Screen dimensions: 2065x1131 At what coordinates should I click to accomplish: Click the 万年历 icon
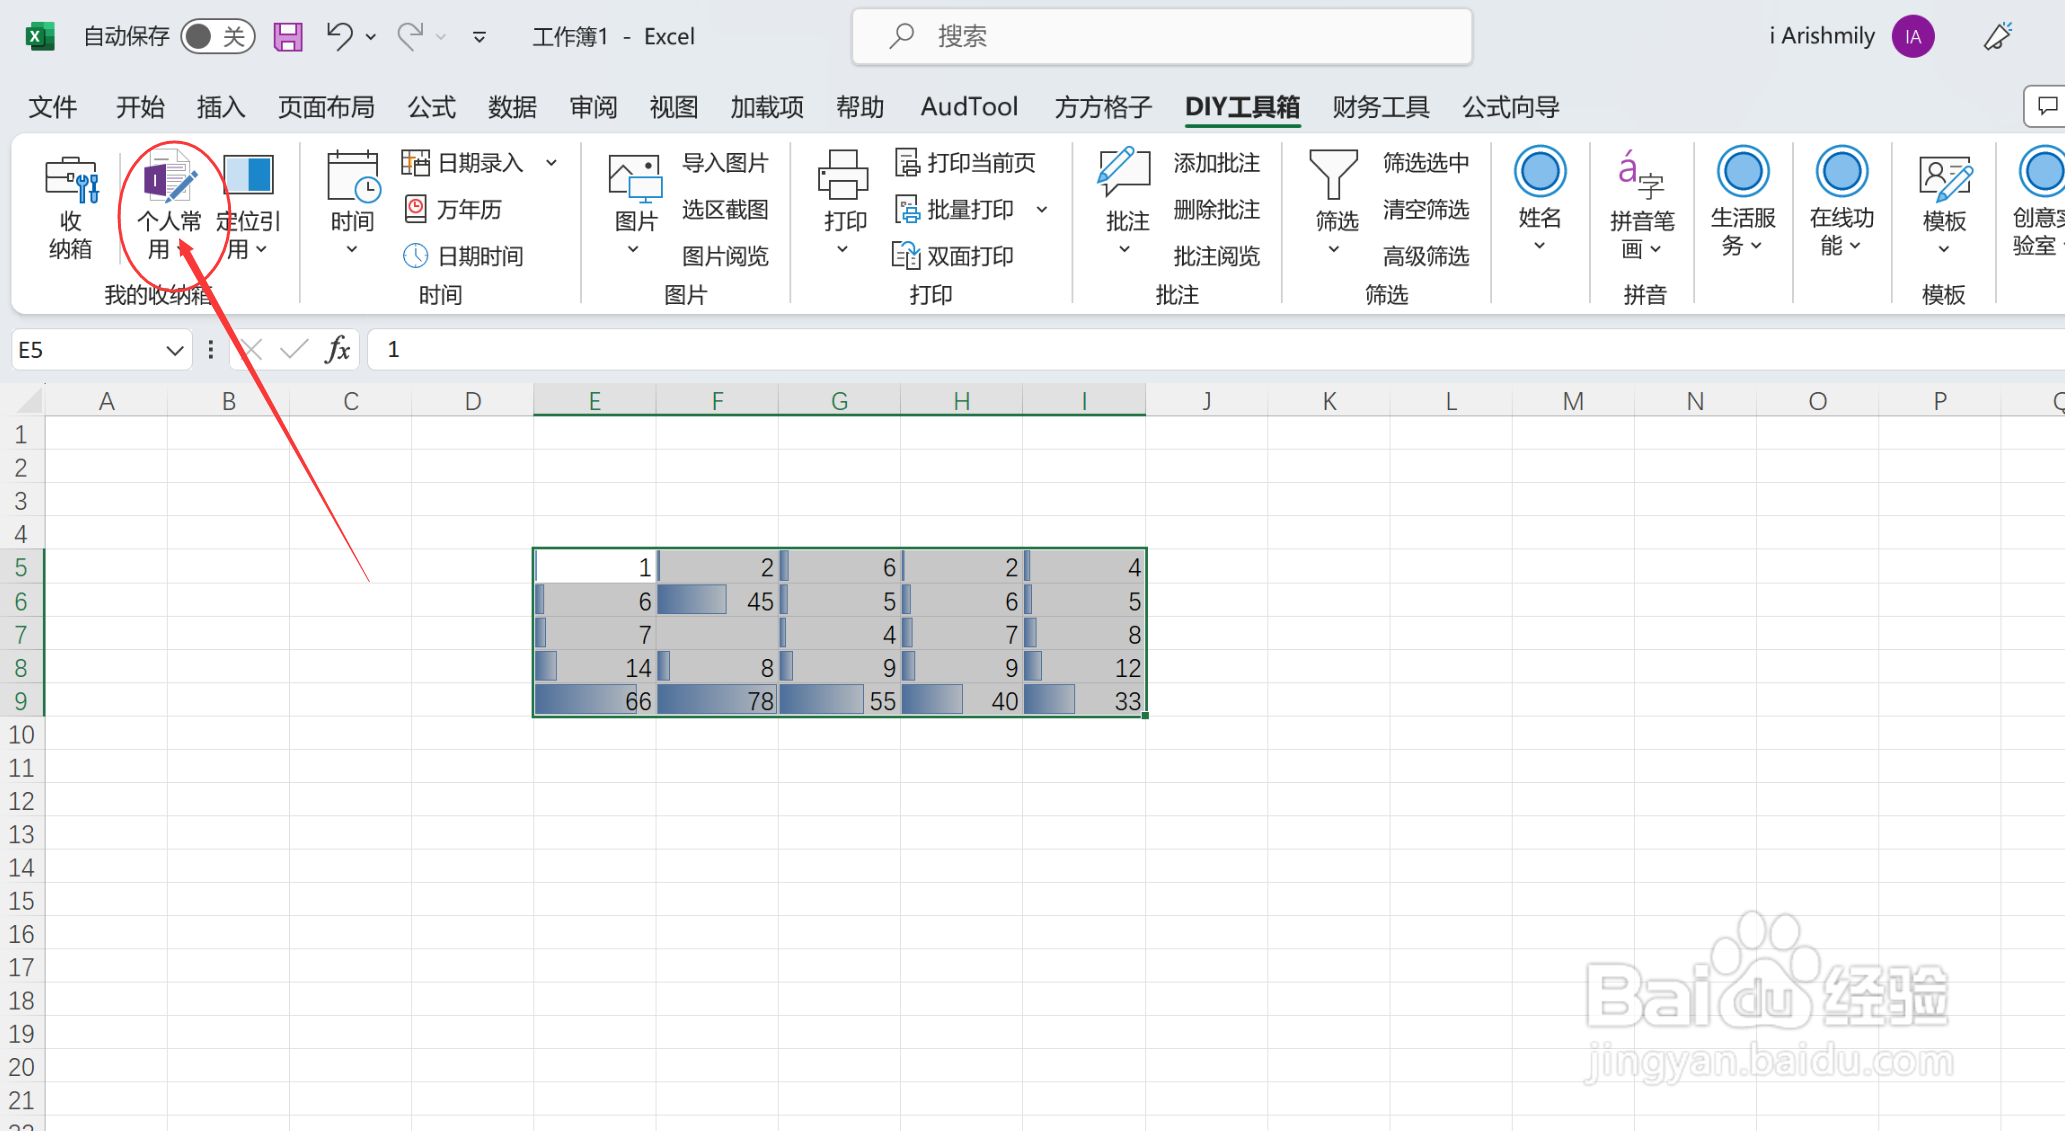[x=464, y=209]
